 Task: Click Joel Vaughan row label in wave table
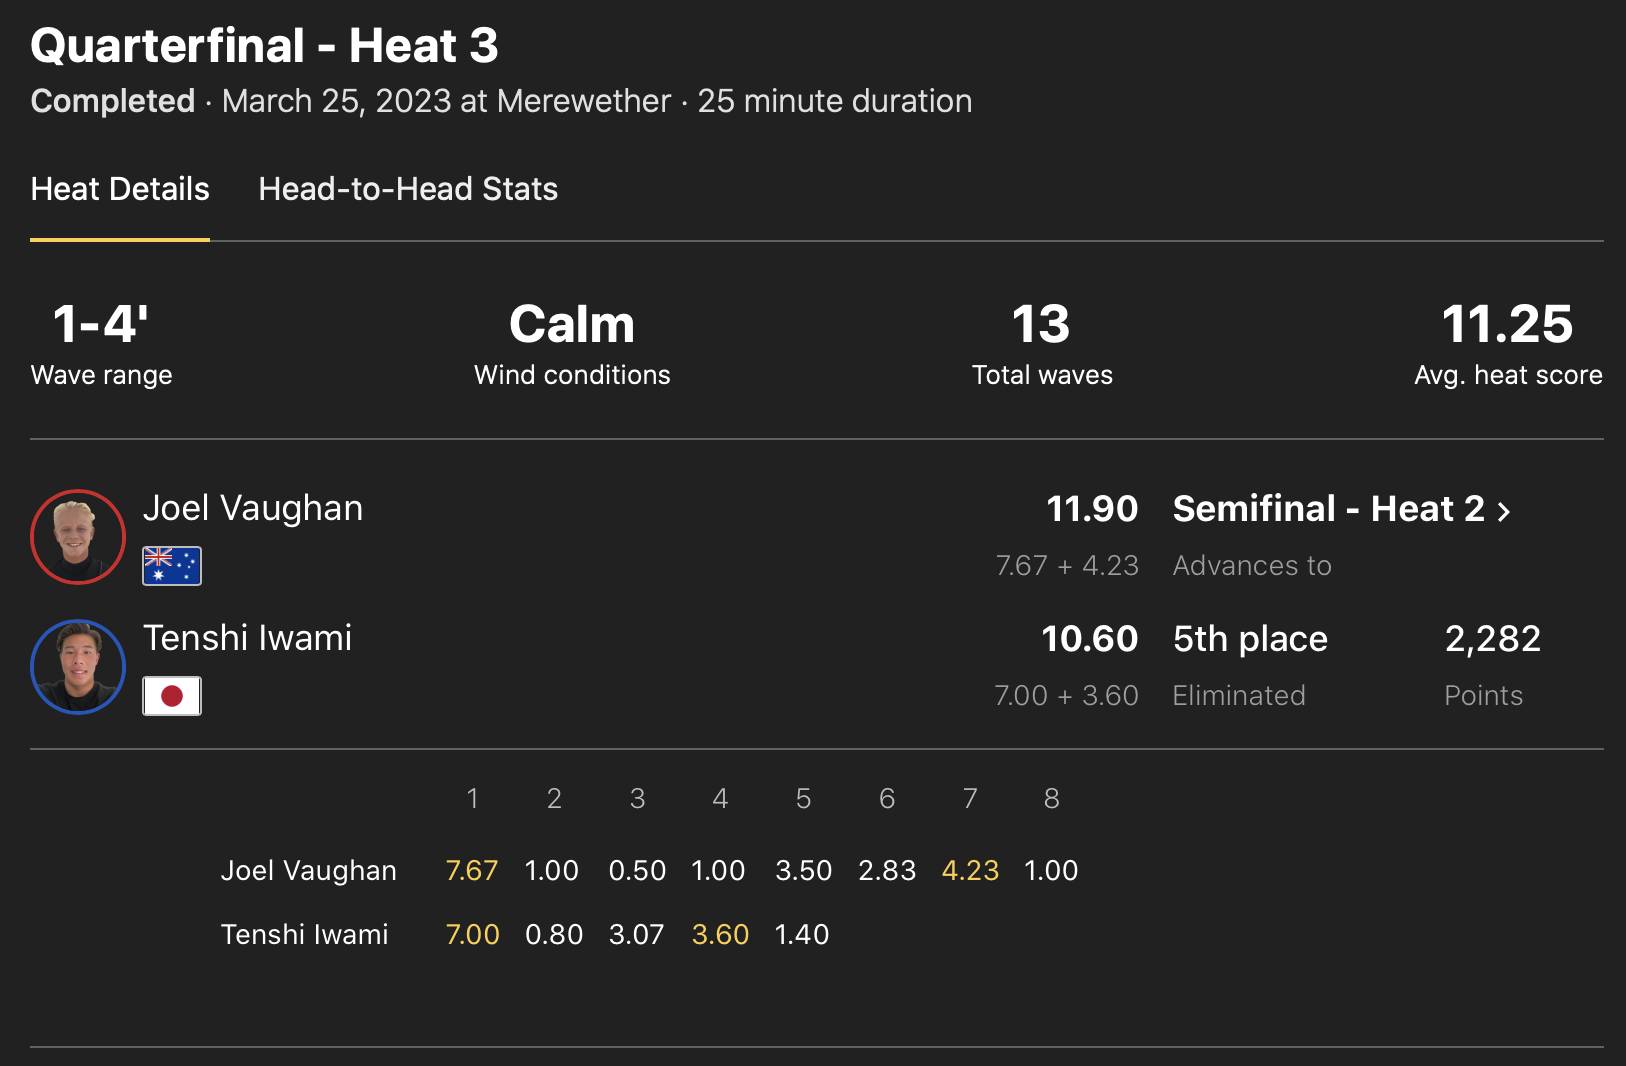(309, 871)
